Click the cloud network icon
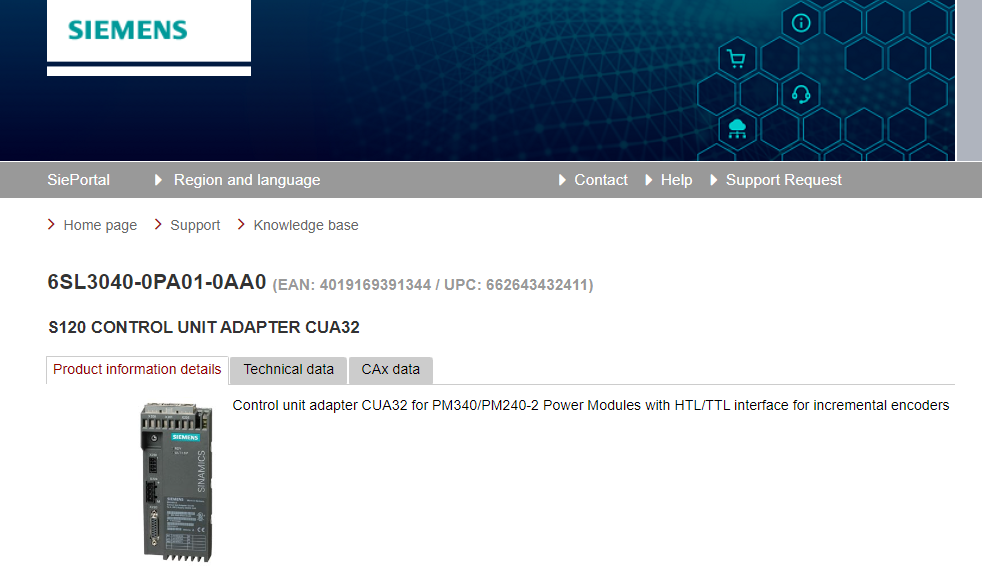 pos(738,128)
